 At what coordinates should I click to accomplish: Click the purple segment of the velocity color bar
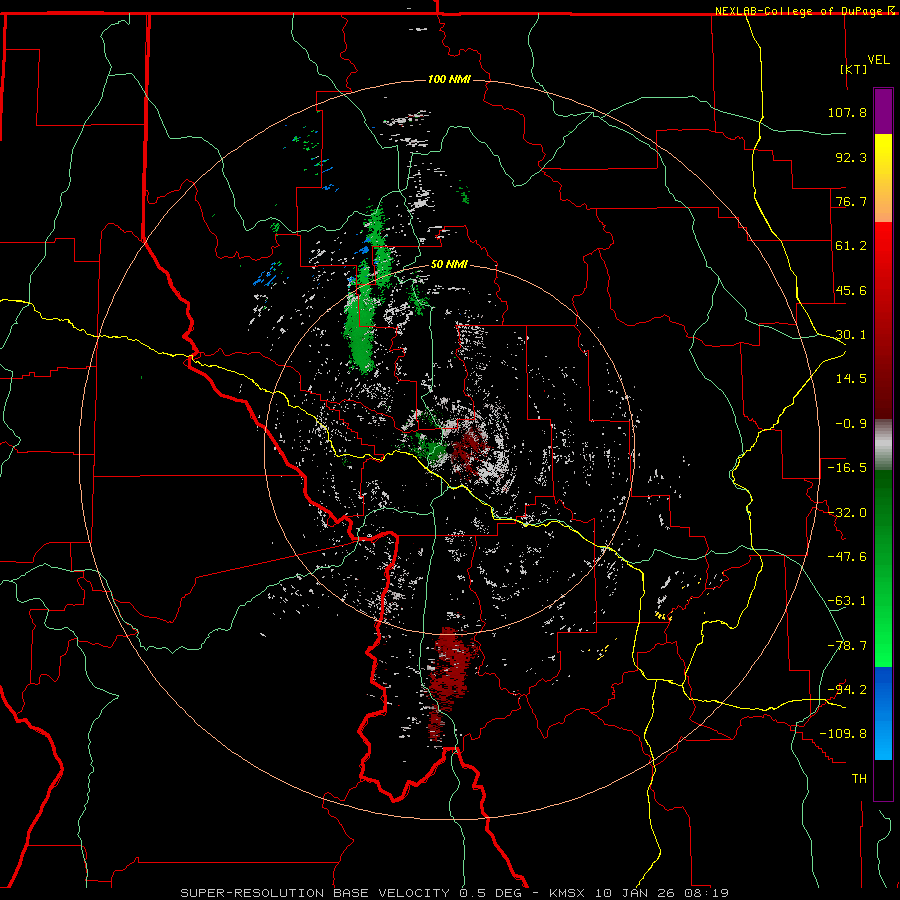tap(883, 111)
